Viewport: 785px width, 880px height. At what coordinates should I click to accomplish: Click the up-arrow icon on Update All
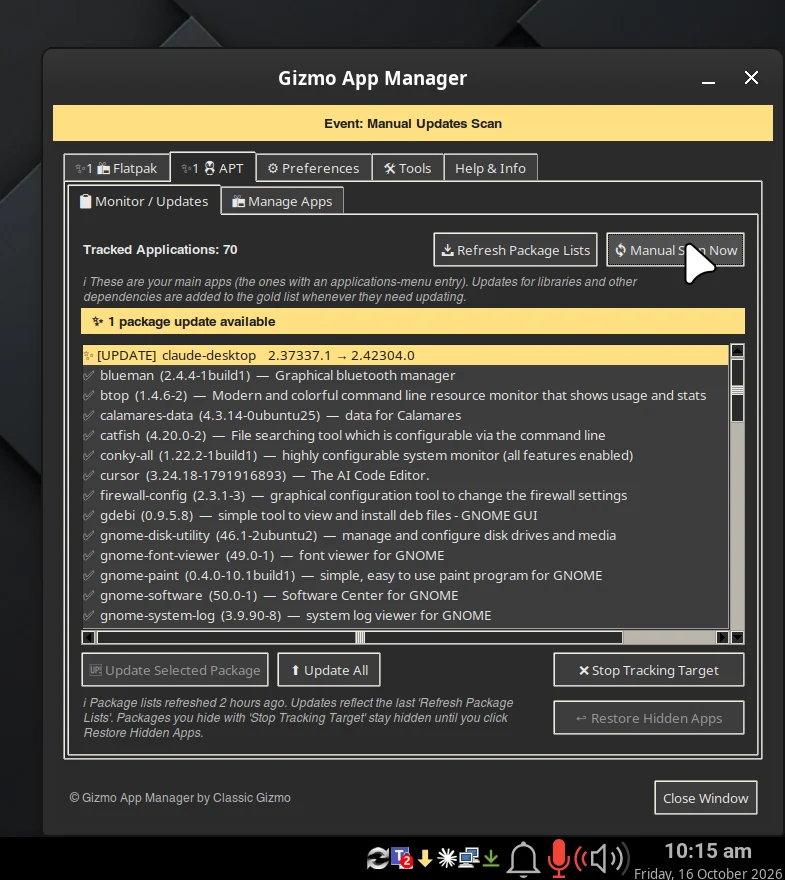tap(295, 670)
